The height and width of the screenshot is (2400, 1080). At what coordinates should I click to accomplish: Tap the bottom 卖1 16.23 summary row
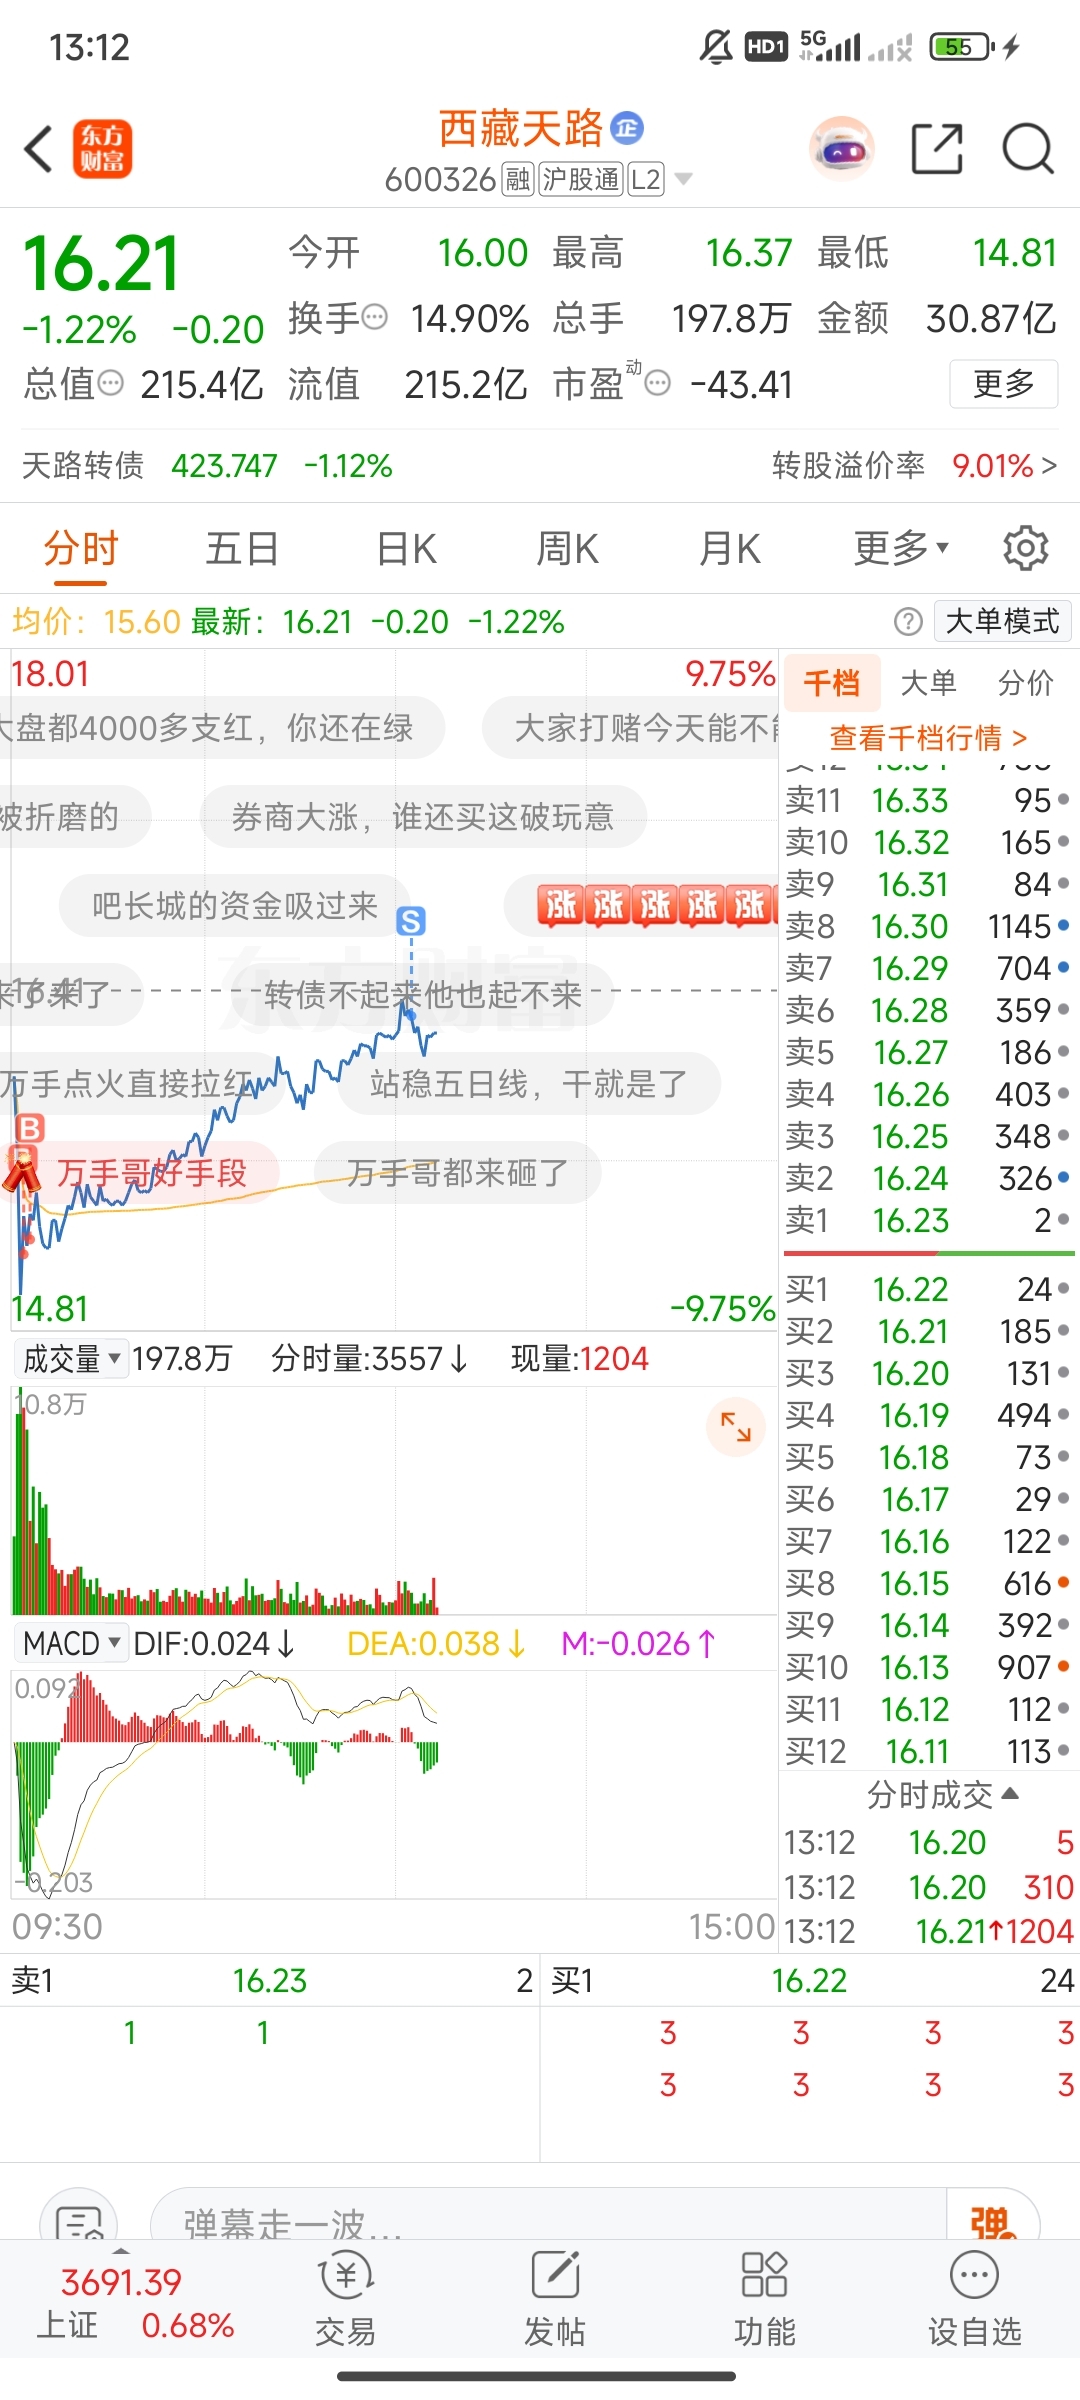(x=270, y=1981)
